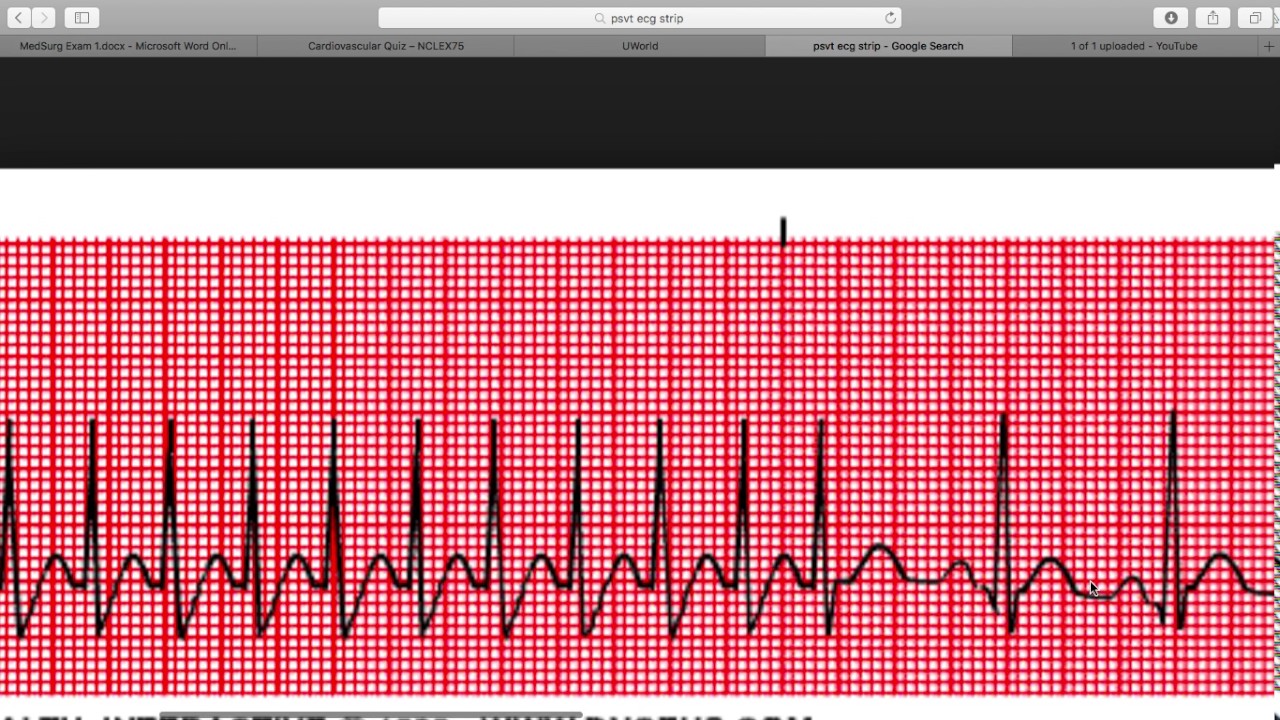
Task: Show the Safari sidebar
Action: pos(82,18)
